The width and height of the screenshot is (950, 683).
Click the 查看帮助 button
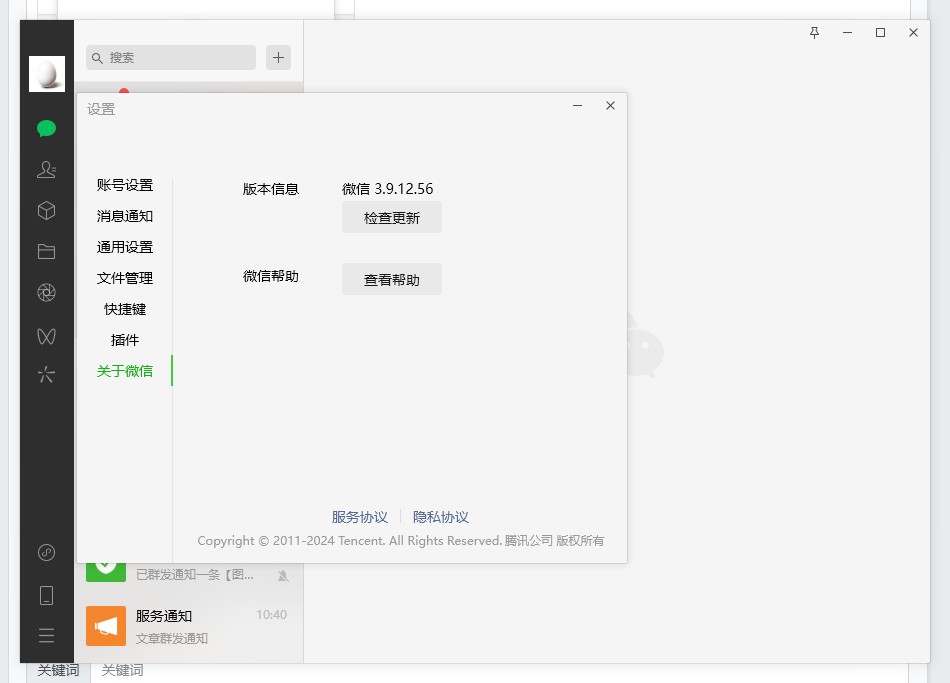[392, 280]
